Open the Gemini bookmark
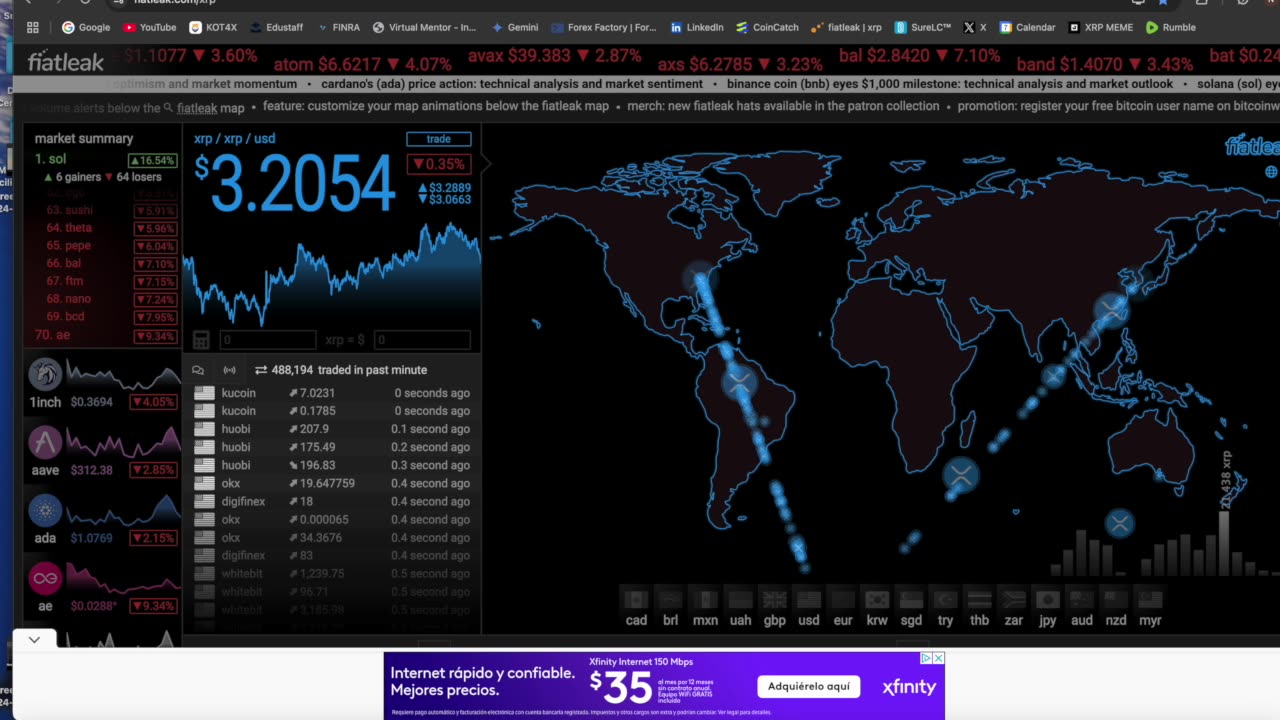The width and height of the screenshot is (1280, 720). (x=514, y=27)
